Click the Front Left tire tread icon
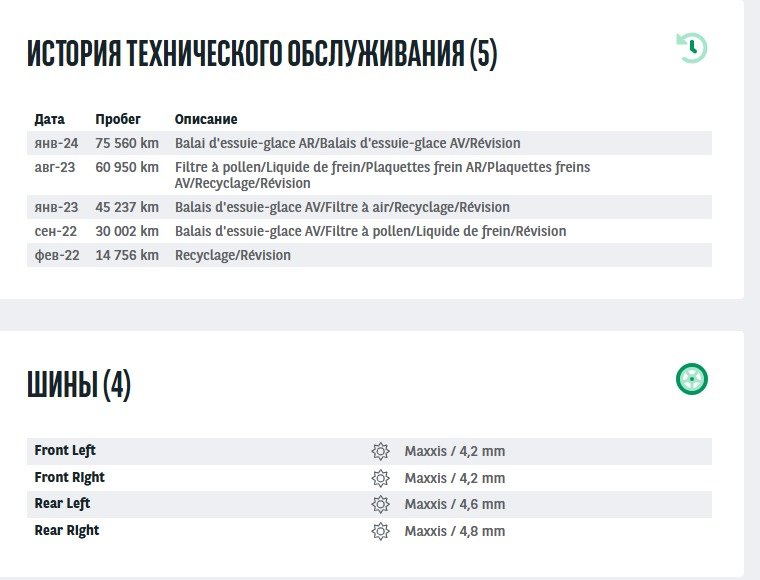Image resolution: width=760 pixels, height=580 pixels. click(x=380, y=451)
